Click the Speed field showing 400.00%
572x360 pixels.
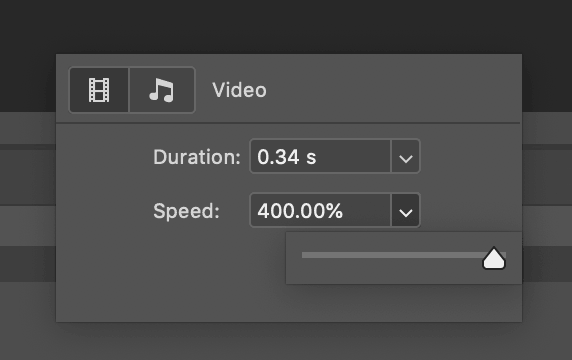pos(320,210)
